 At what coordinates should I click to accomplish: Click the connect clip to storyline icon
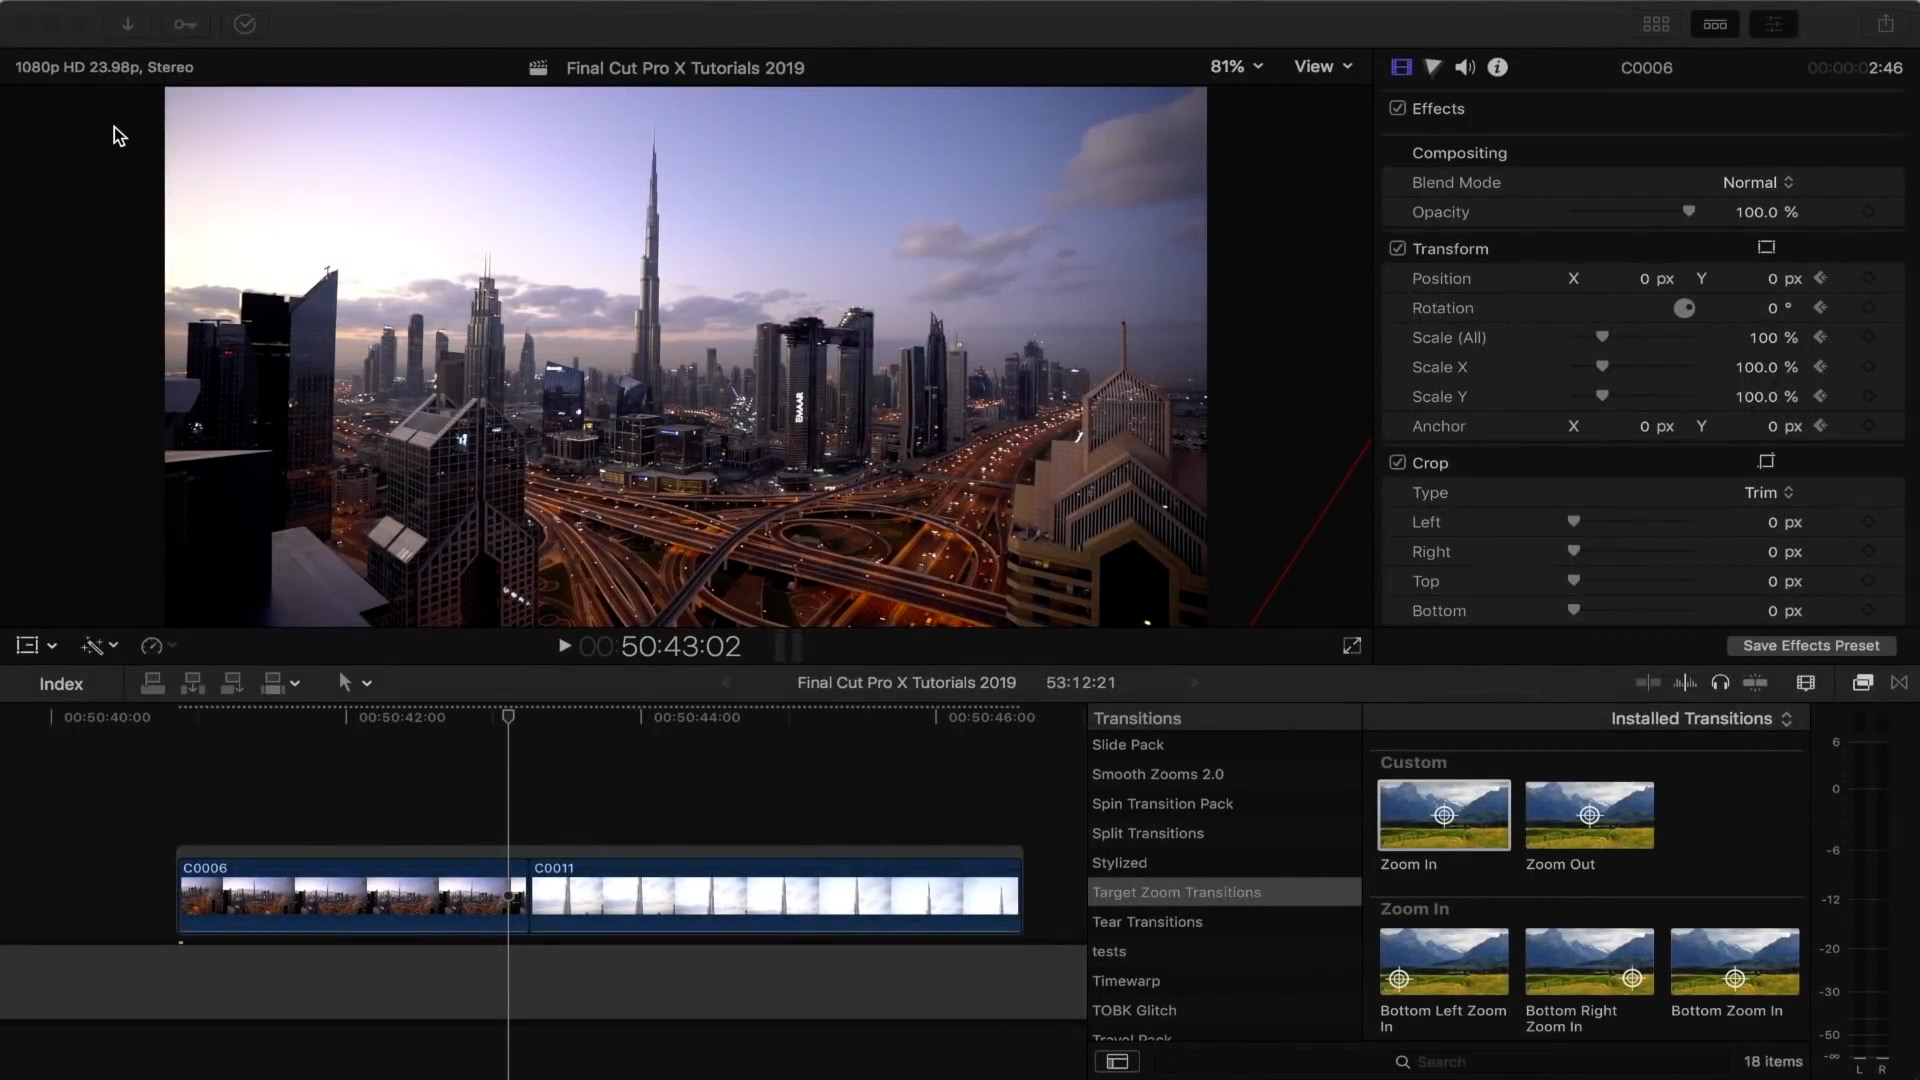[153, 683]
